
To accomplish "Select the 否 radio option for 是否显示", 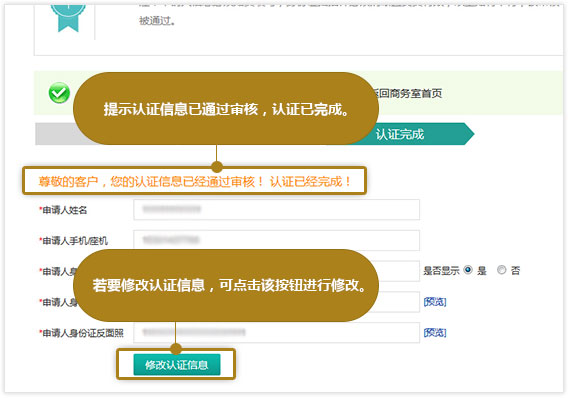I will (502, 270).
